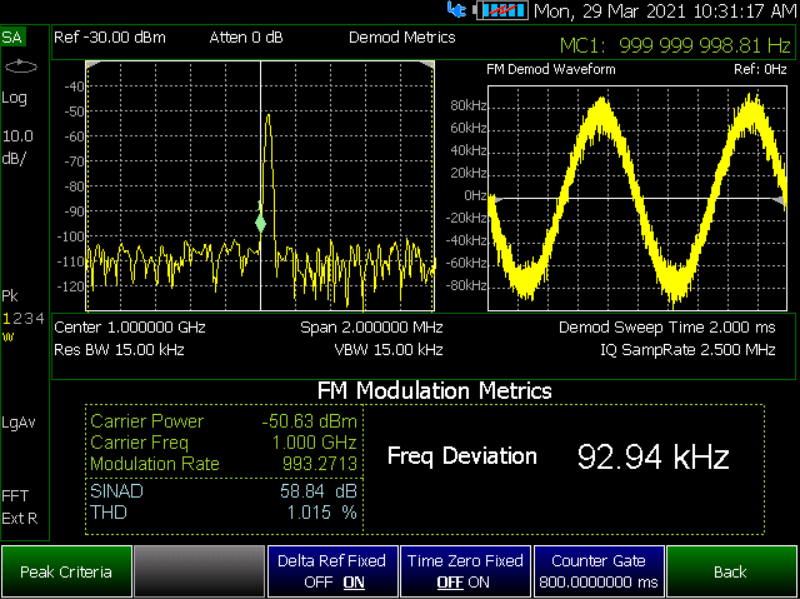Click the Log scale type label
Viewport: 800px width, 599px height.
point(14,97)
